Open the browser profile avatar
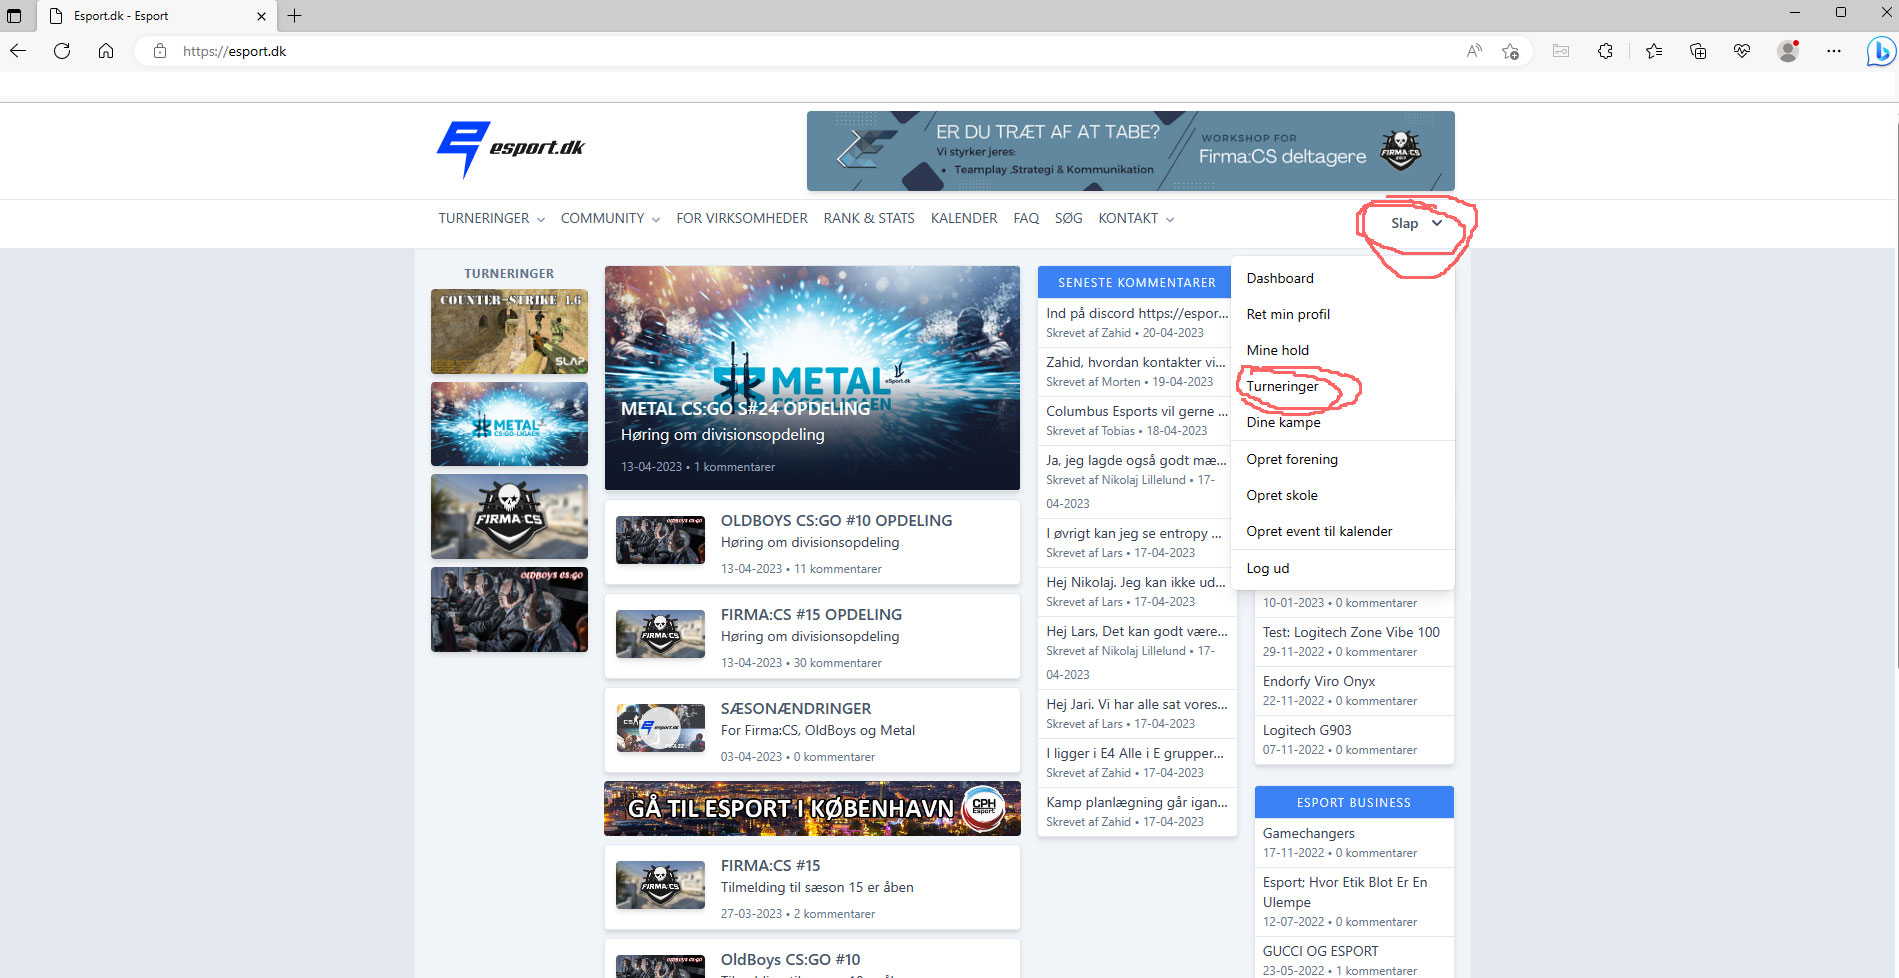 tap(1787, 51)
